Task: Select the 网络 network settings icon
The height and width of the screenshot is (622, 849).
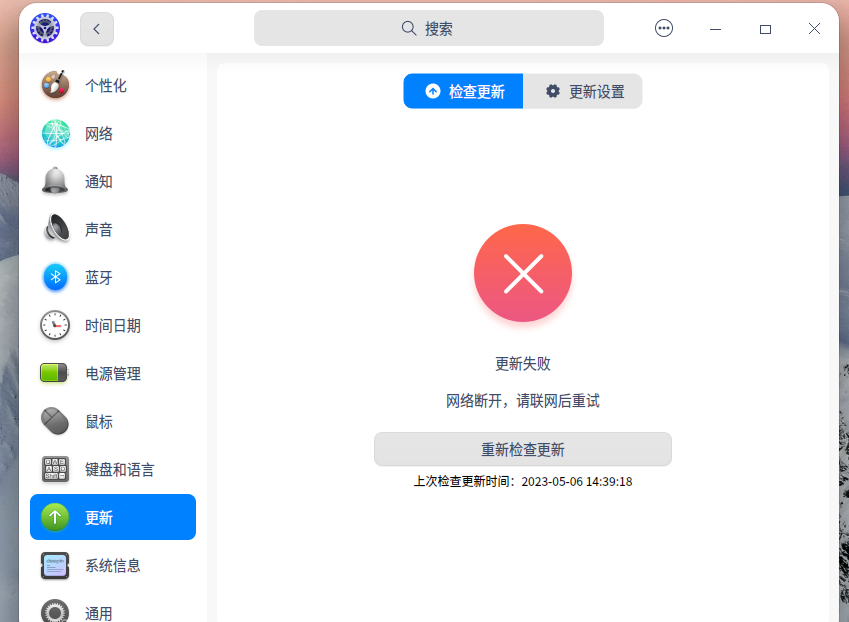Action: point(55,133)
